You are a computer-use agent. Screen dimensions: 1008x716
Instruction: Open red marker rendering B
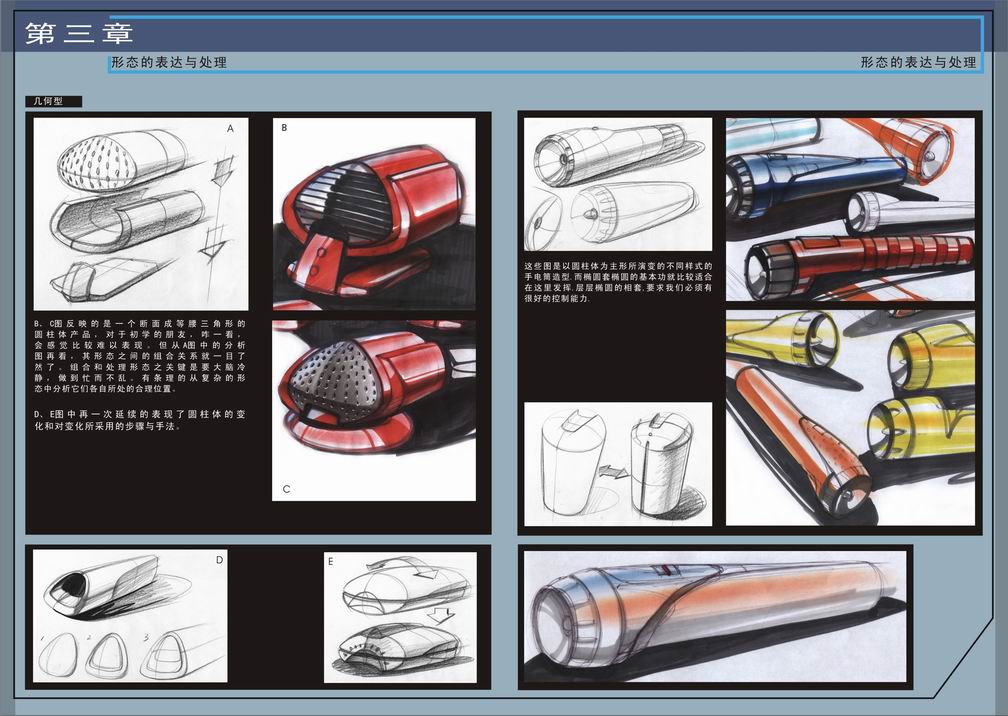coord(374,214)
